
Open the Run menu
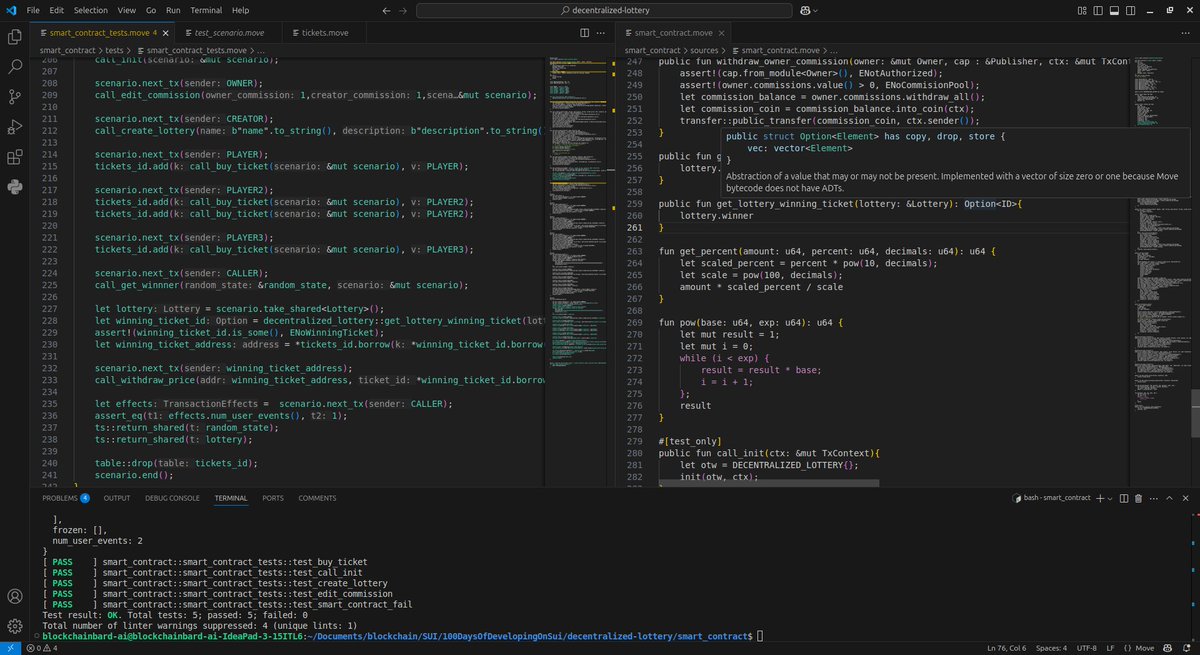174,10
